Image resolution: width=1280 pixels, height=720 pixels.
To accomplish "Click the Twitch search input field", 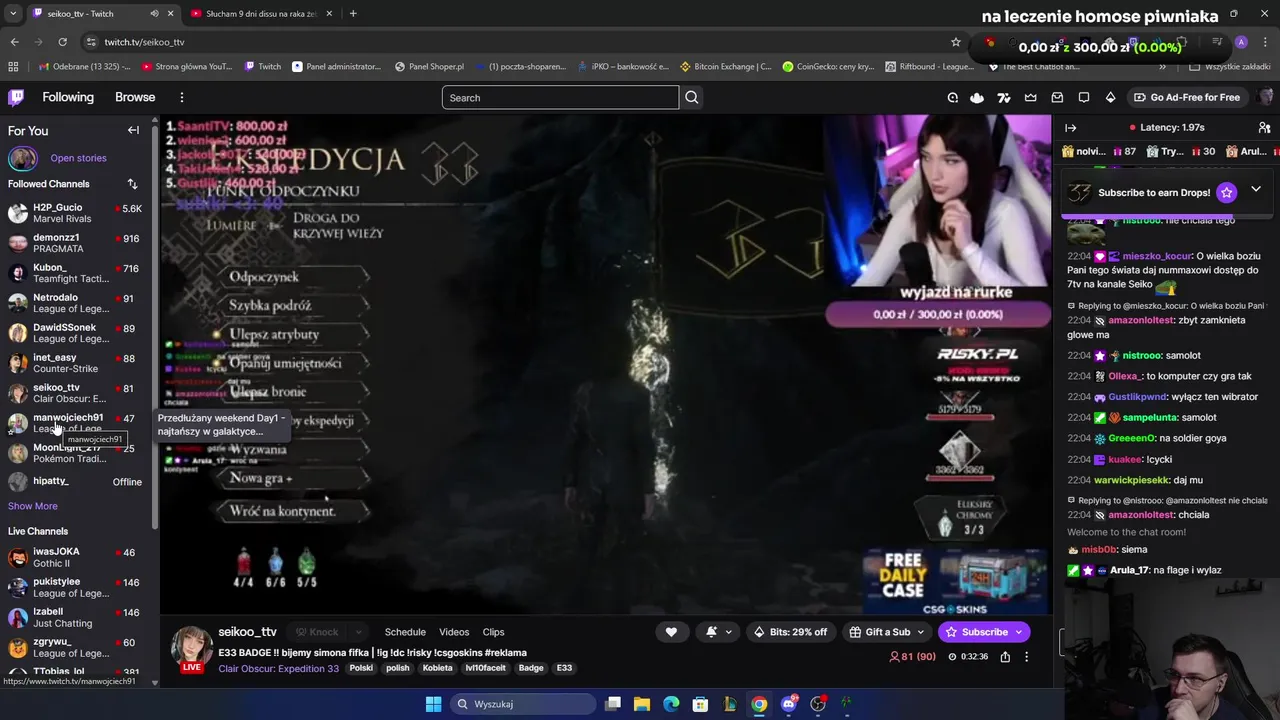I will [560, 97].
